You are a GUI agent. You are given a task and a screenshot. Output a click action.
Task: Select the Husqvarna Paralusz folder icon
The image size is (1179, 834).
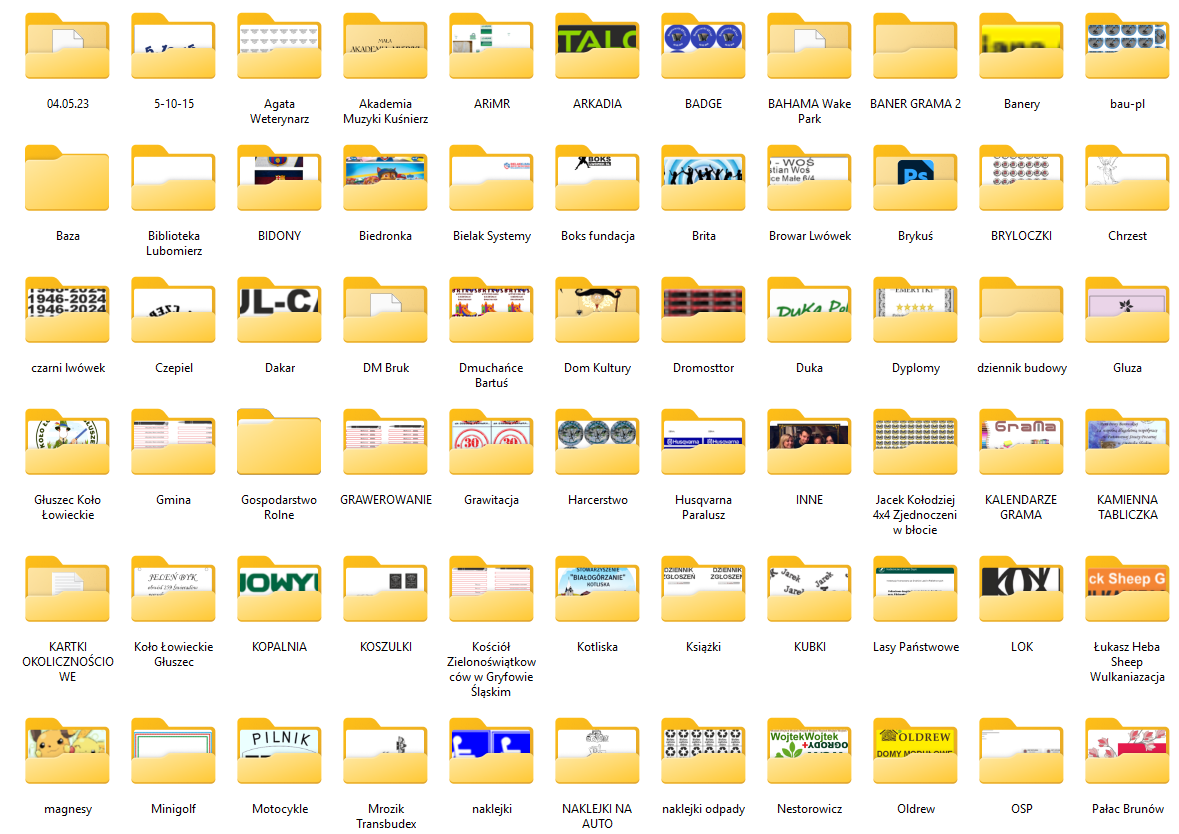coord(703,442)
